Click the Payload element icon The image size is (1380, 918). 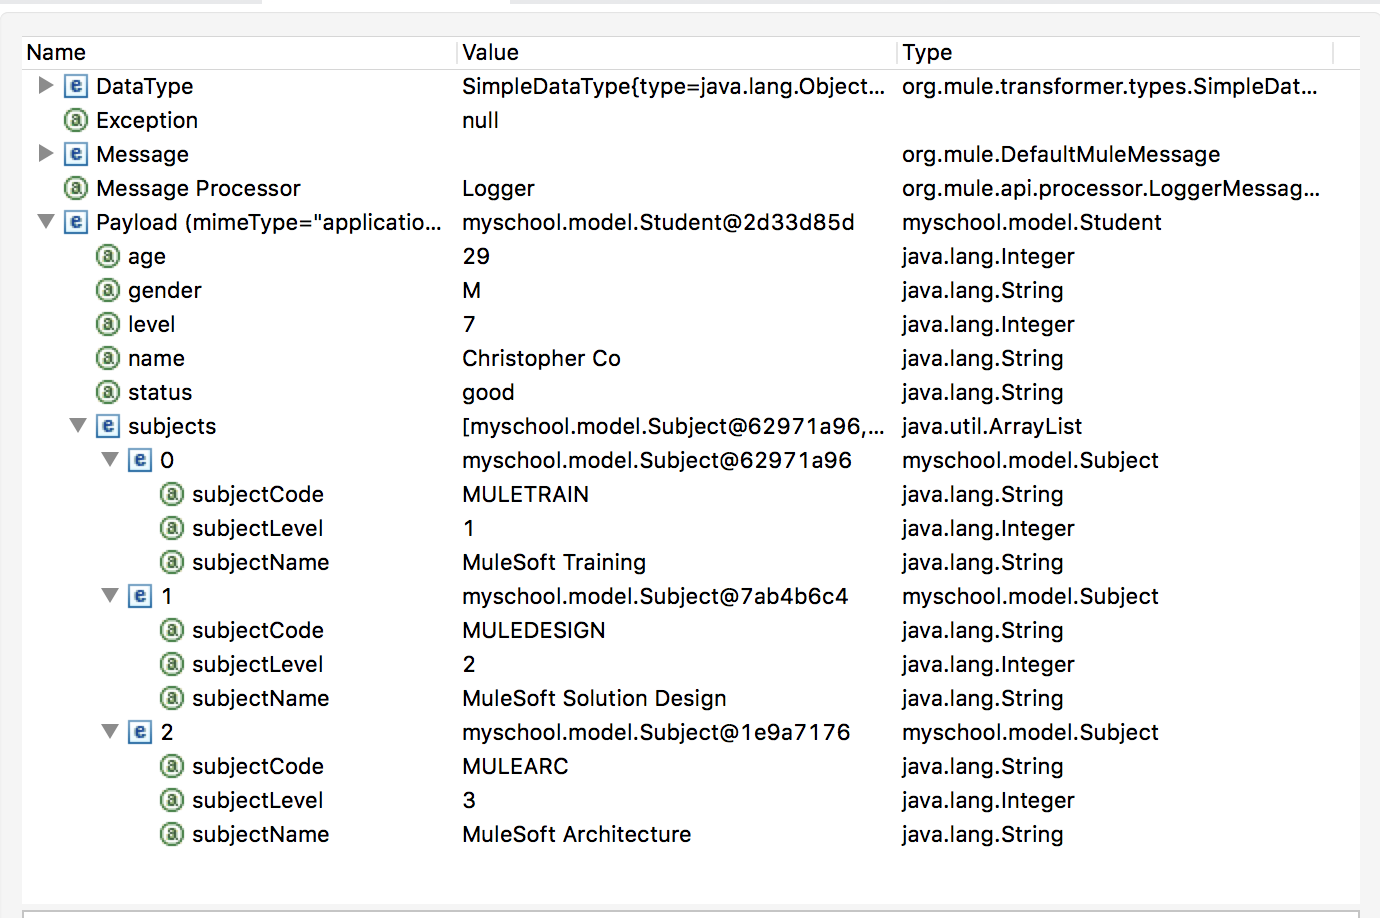point(76,222)
